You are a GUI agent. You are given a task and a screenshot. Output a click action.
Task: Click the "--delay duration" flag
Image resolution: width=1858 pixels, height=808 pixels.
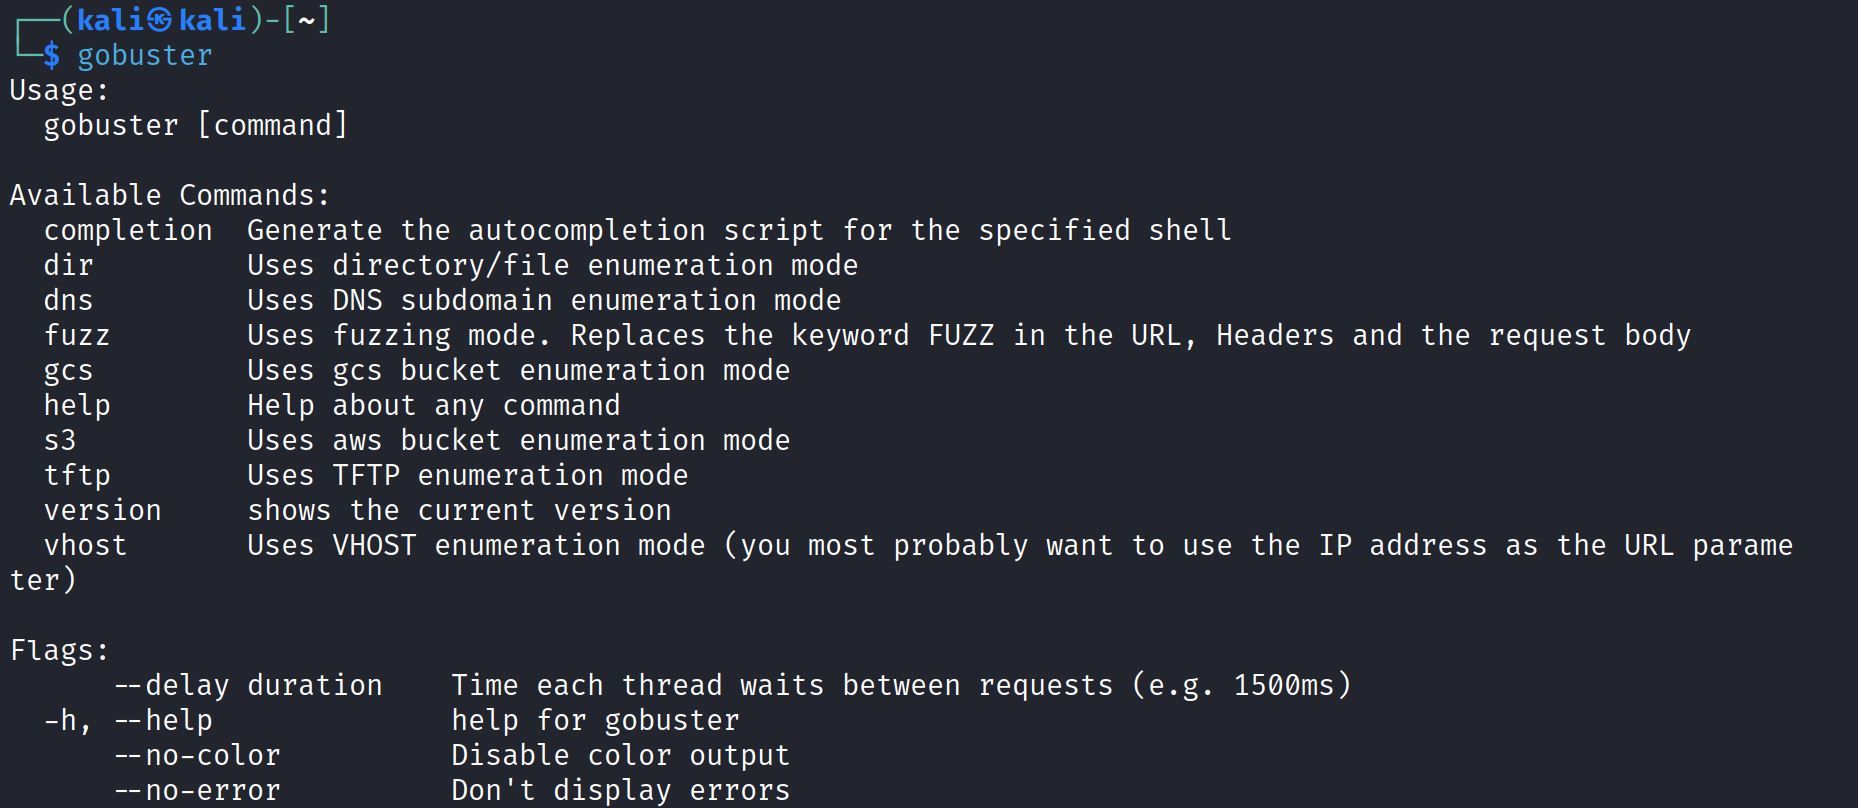click(x=248, y=685)
